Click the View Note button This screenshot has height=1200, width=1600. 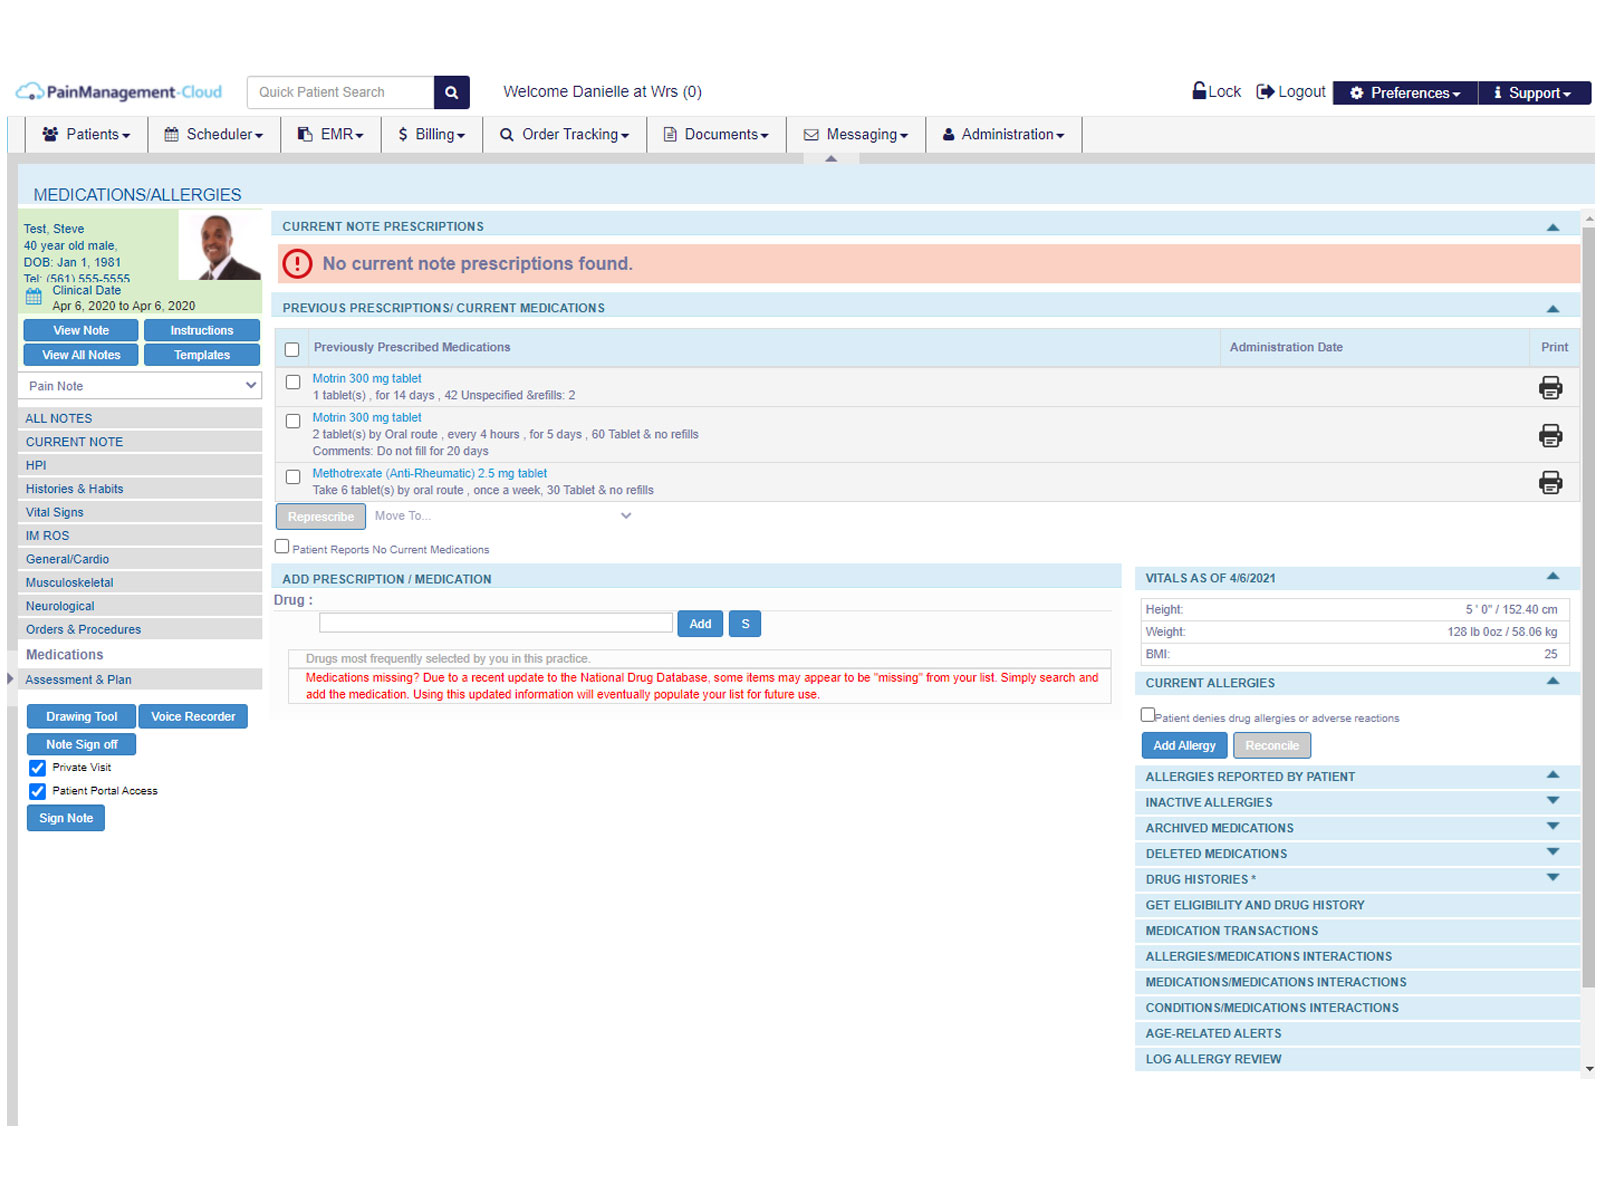point(81,330)
